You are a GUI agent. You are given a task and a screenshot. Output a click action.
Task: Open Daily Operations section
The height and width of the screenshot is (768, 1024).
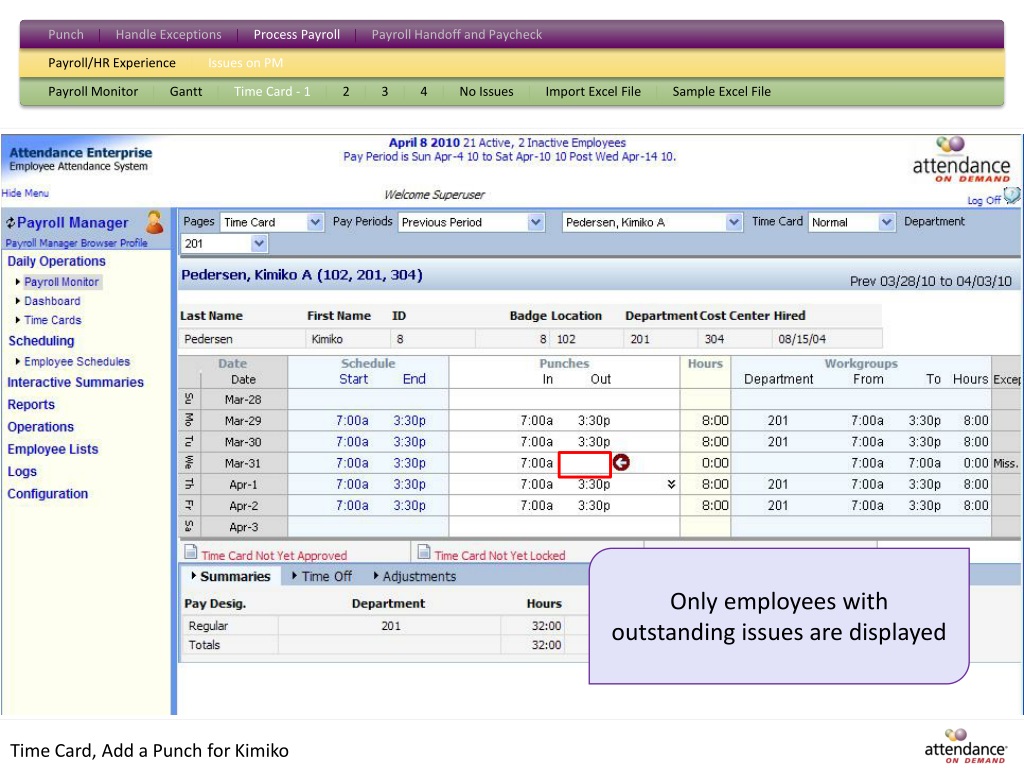click(56, 261)
